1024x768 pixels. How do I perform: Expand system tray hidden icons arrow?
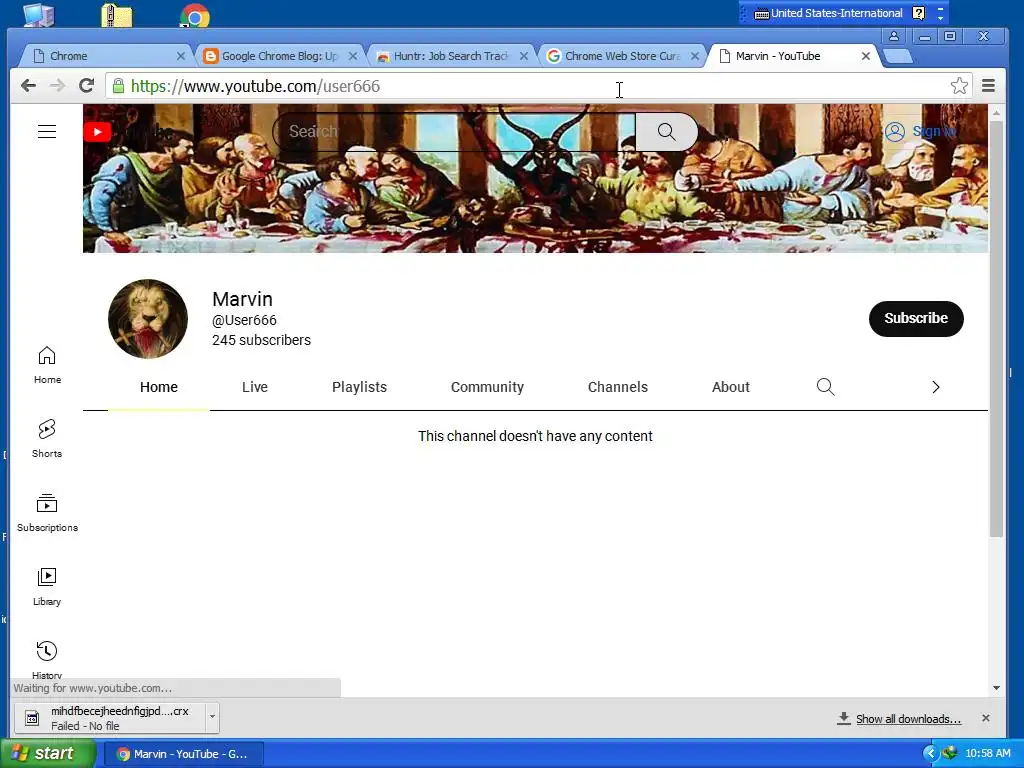coord(930,754)
